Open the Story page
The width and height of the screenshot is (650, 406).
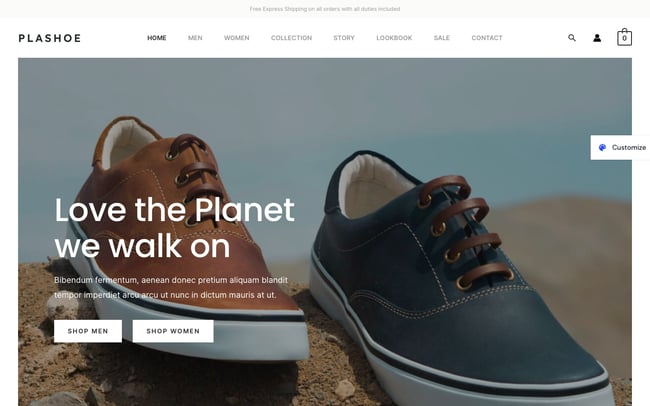coord(344,38)
